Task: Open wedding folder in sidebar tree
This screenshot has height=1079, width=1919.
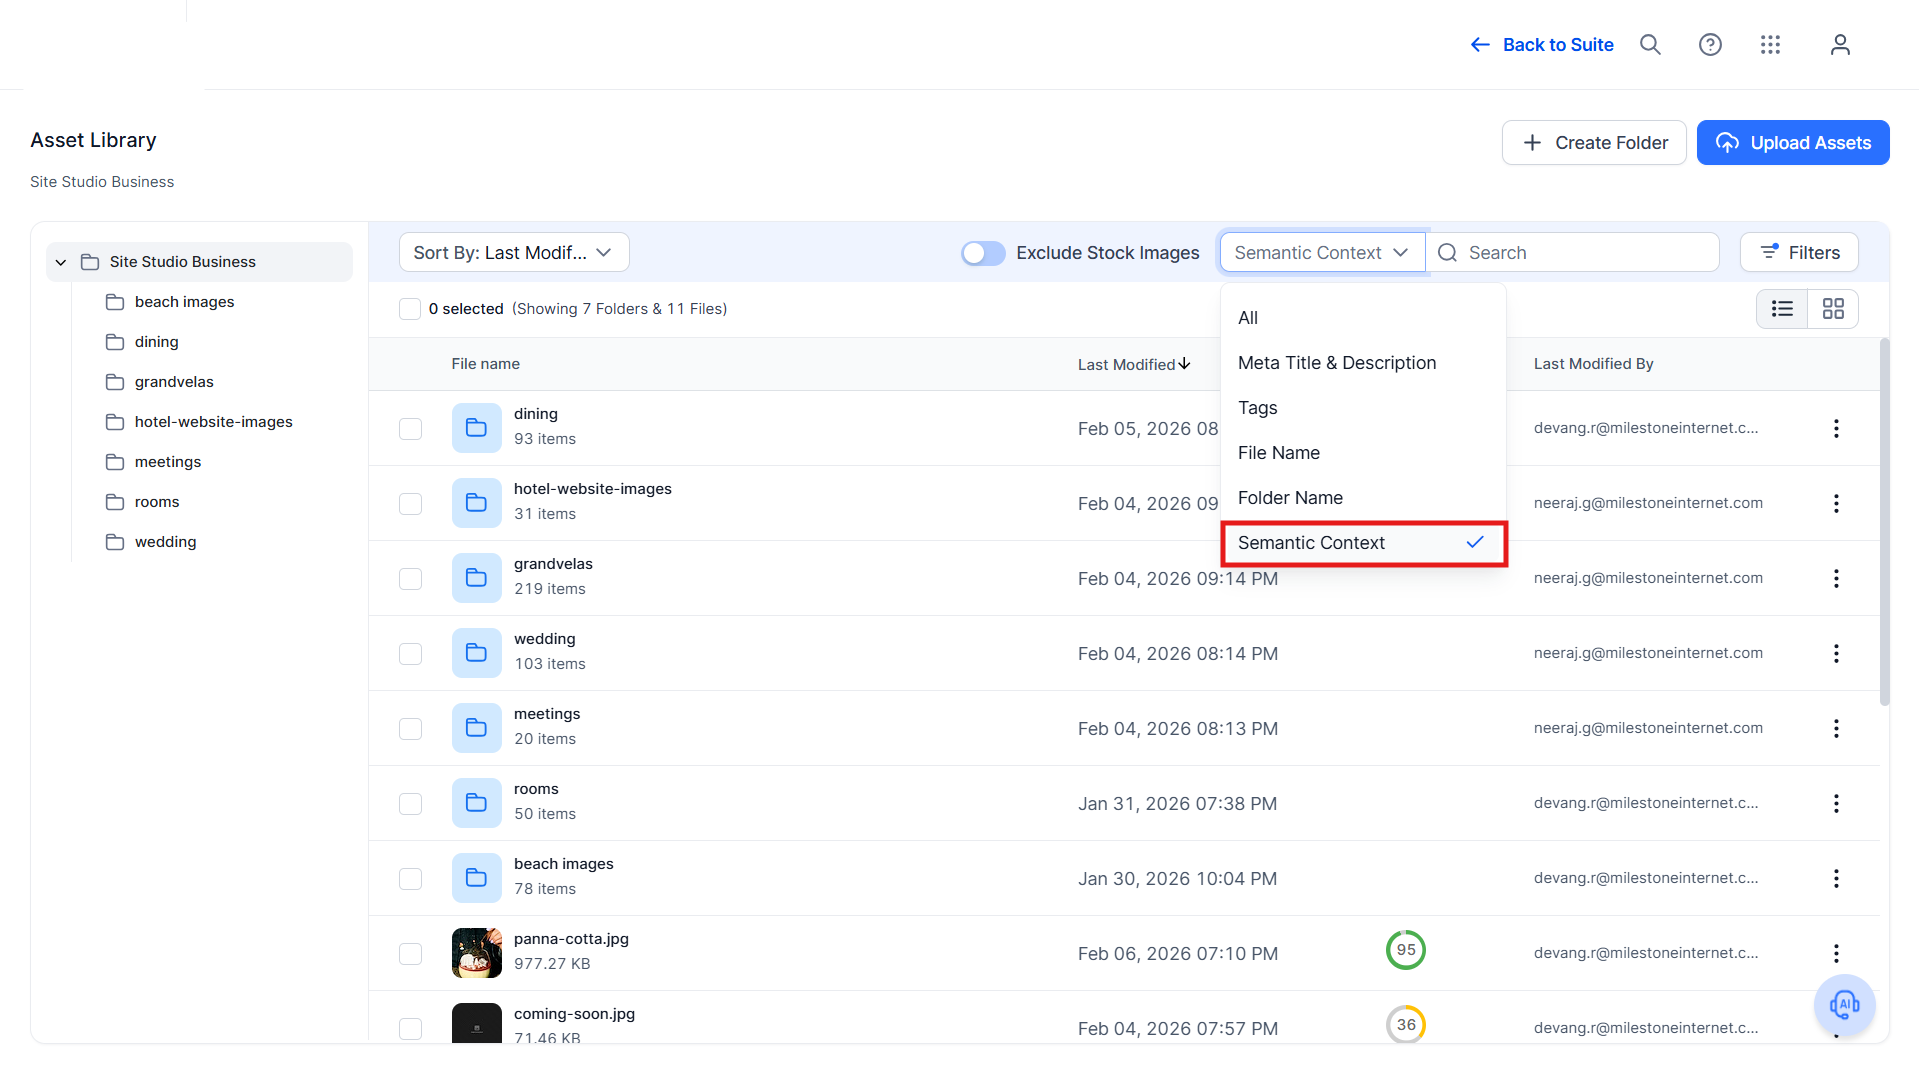Action: click(x=165, y=542)
